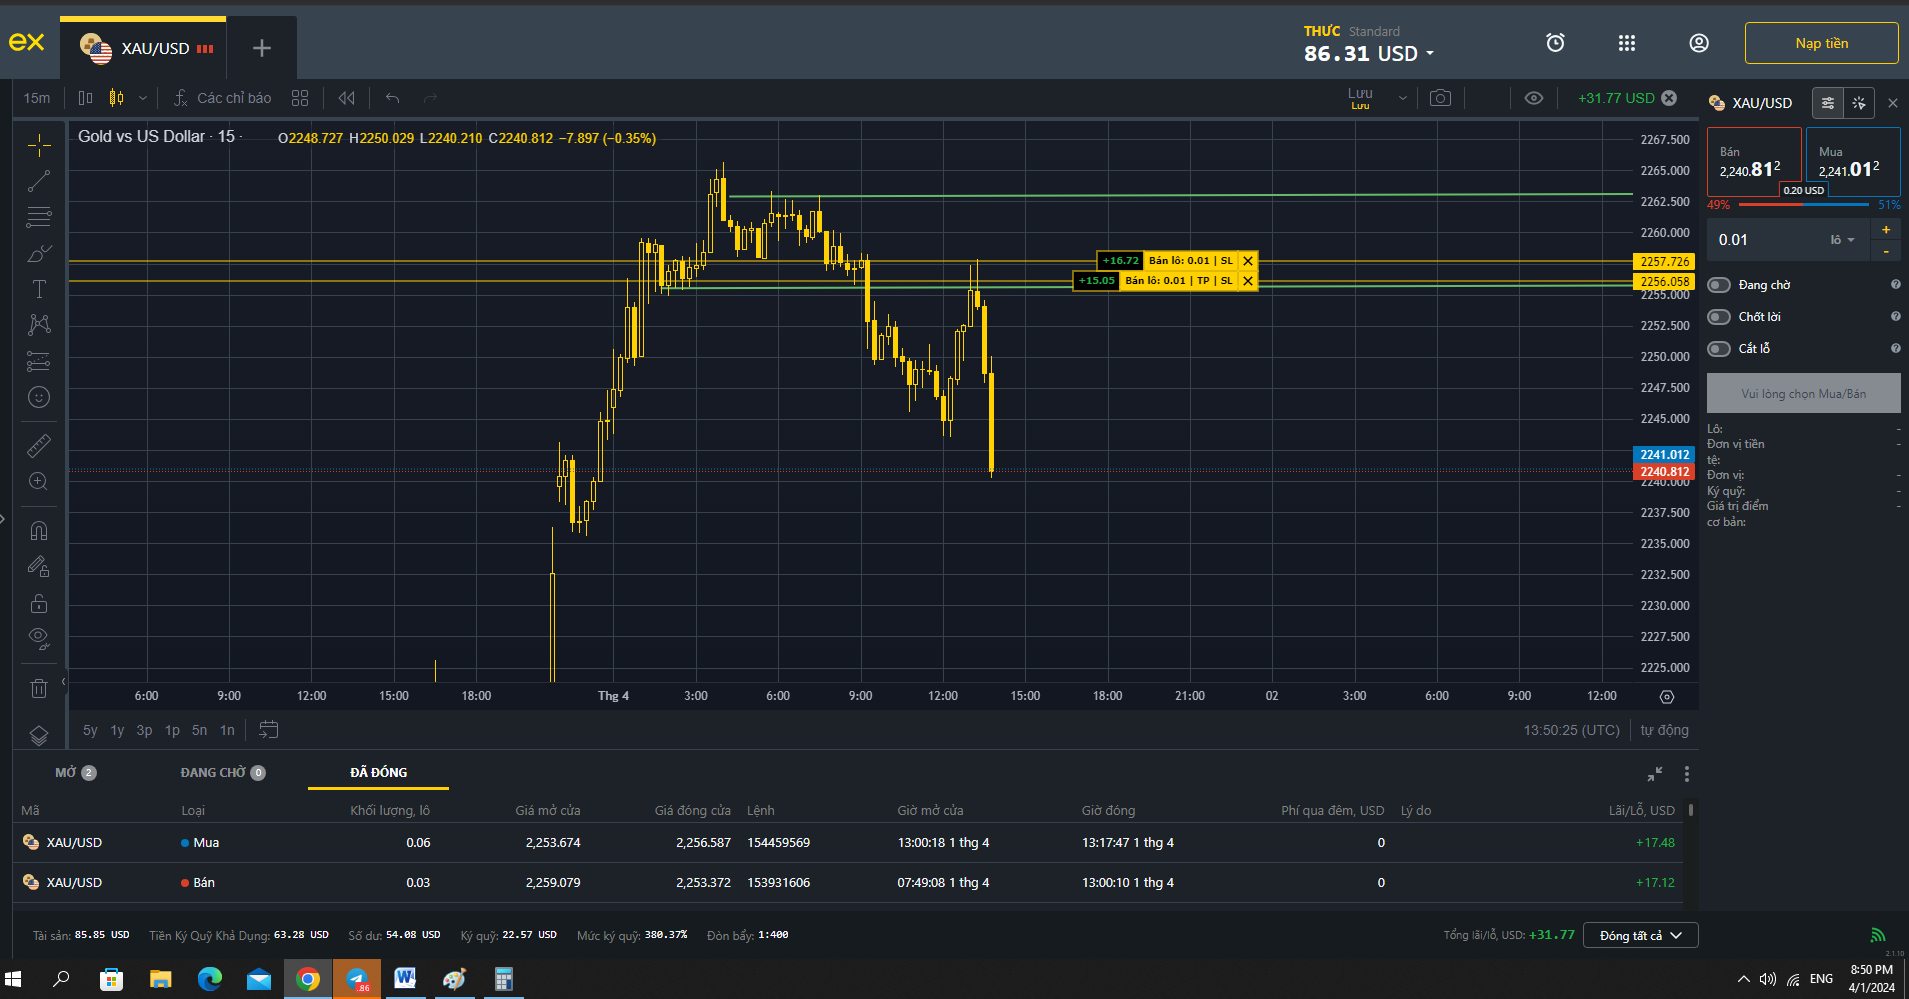
Task: Open the go-to-date calendar icon
Action: (x=268, y=730)
